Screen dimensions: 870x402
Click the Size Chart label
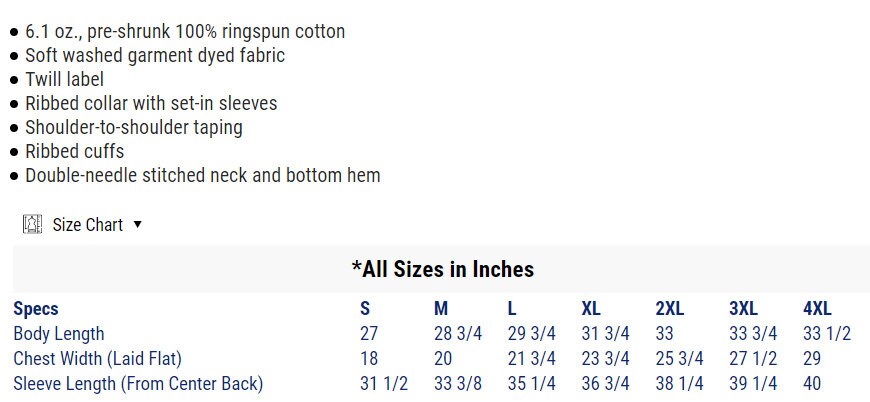(88, 225)
